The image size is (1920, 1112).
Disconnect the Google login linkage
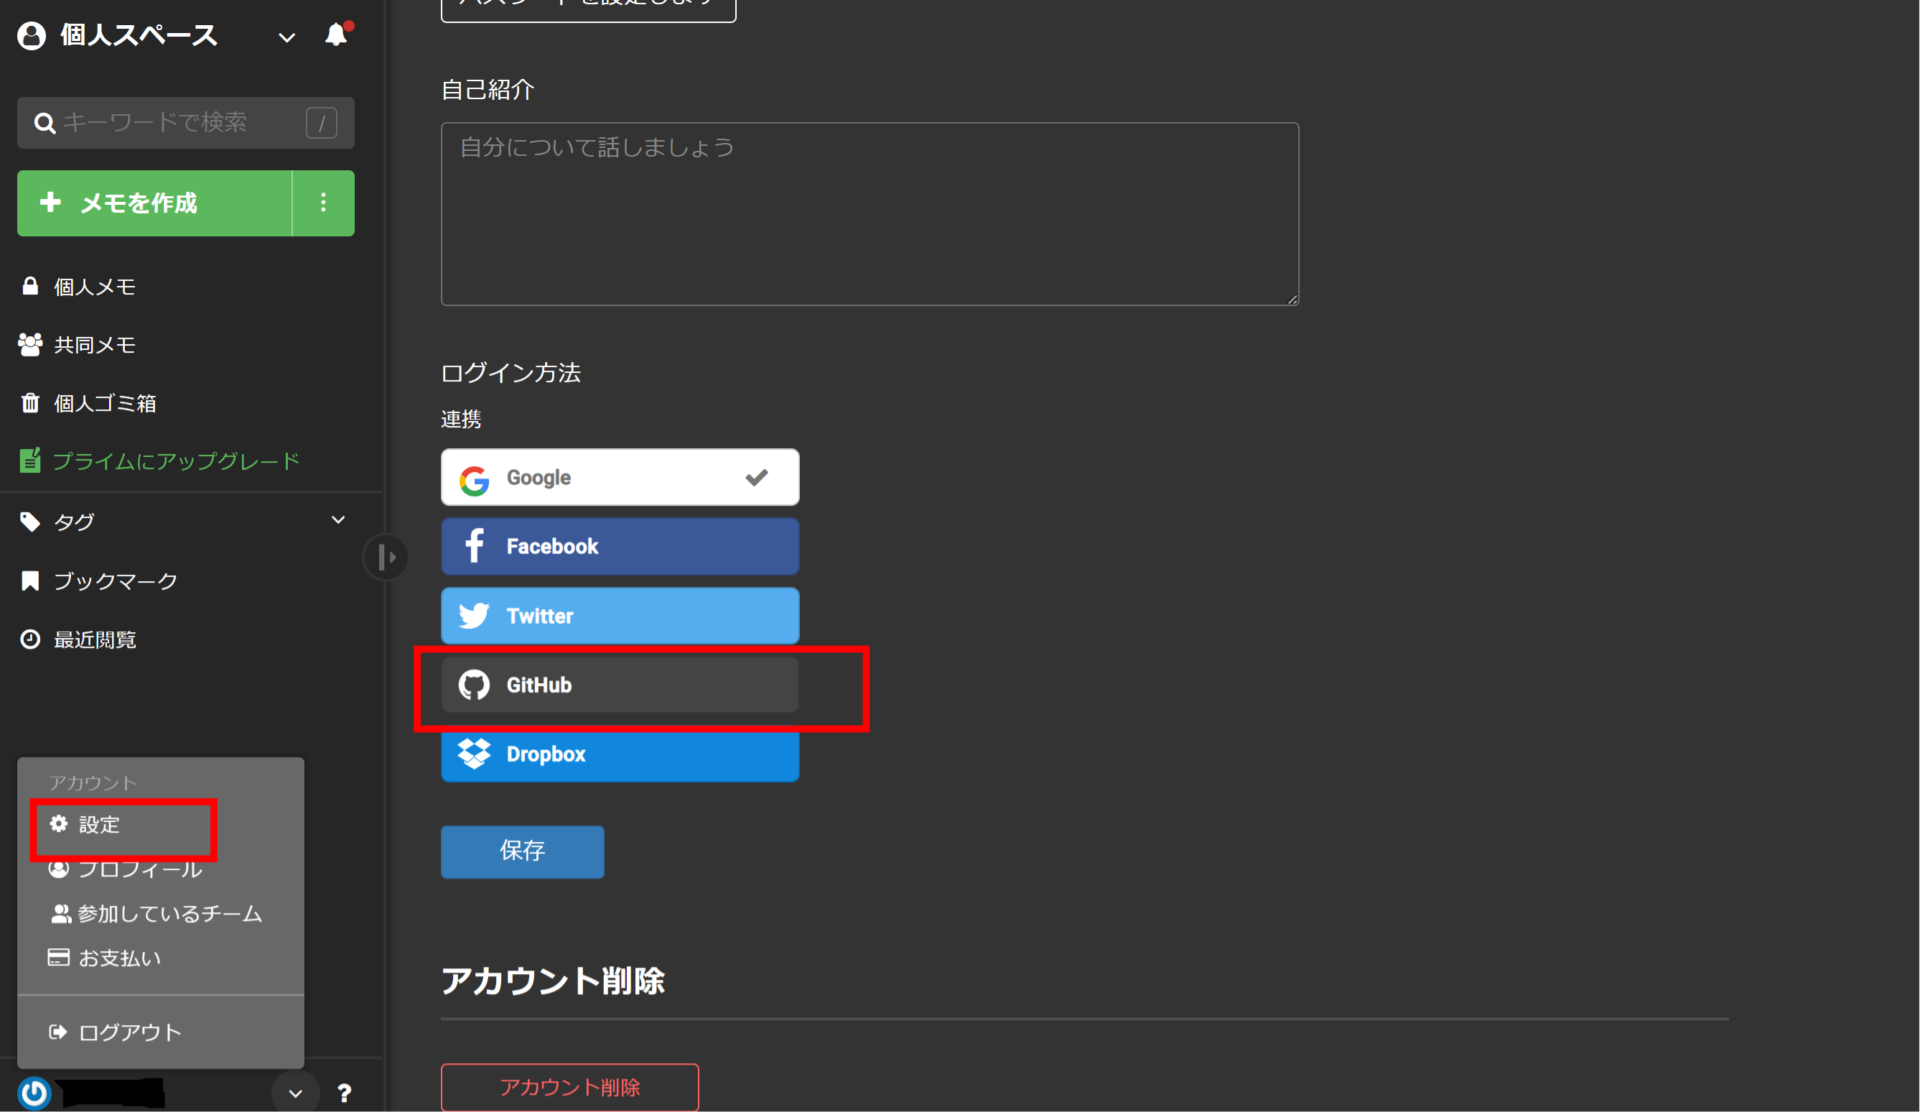click(x=619, y=477)
